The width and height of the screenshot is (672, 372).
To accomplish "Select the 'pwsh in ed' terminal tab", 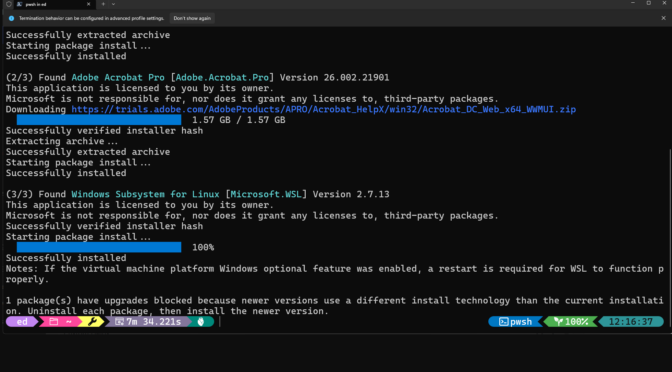I will click(x=54, y=4).
